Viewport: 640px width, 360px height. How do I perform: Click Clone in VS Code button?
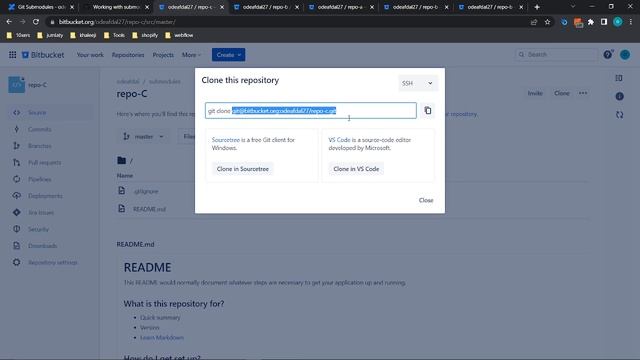pyautogui.click(x=356, y=169)
